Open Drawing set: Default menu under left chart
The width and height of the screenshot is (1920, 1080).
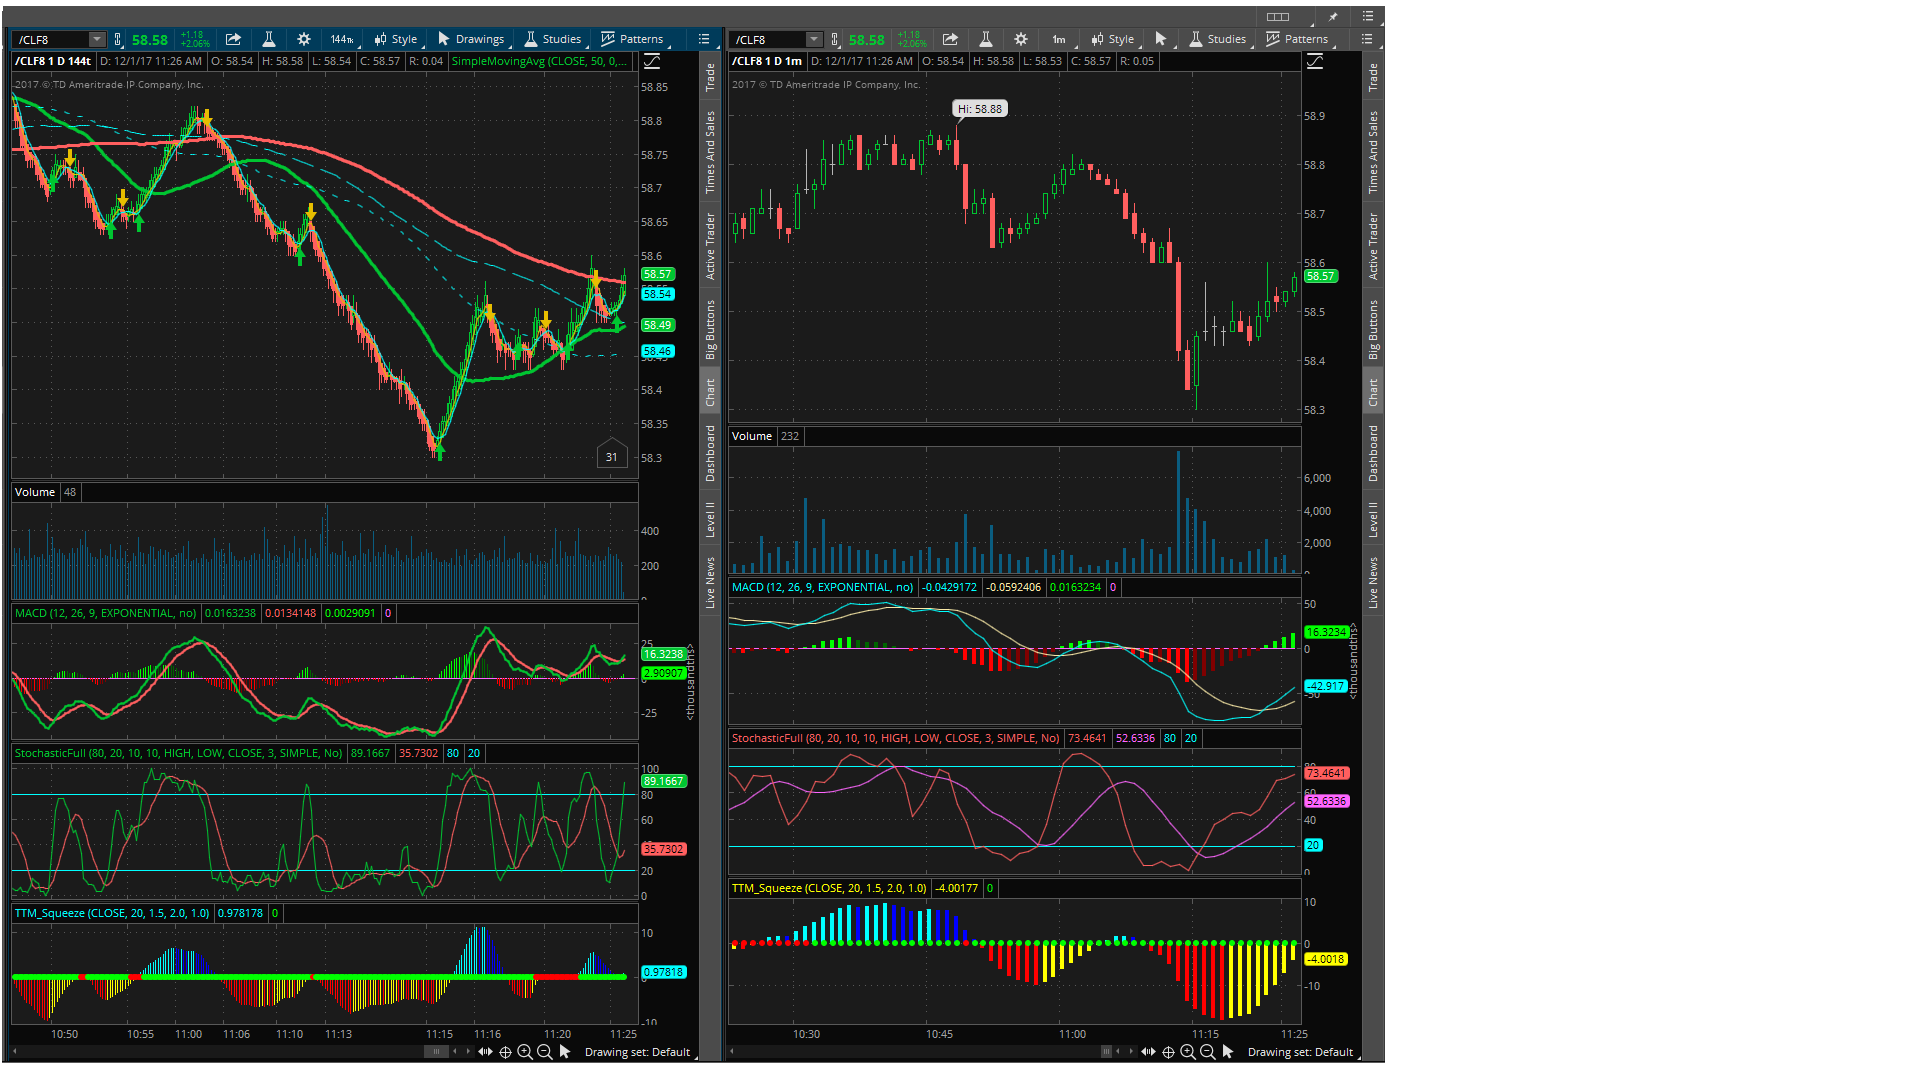pos(638,1052)
